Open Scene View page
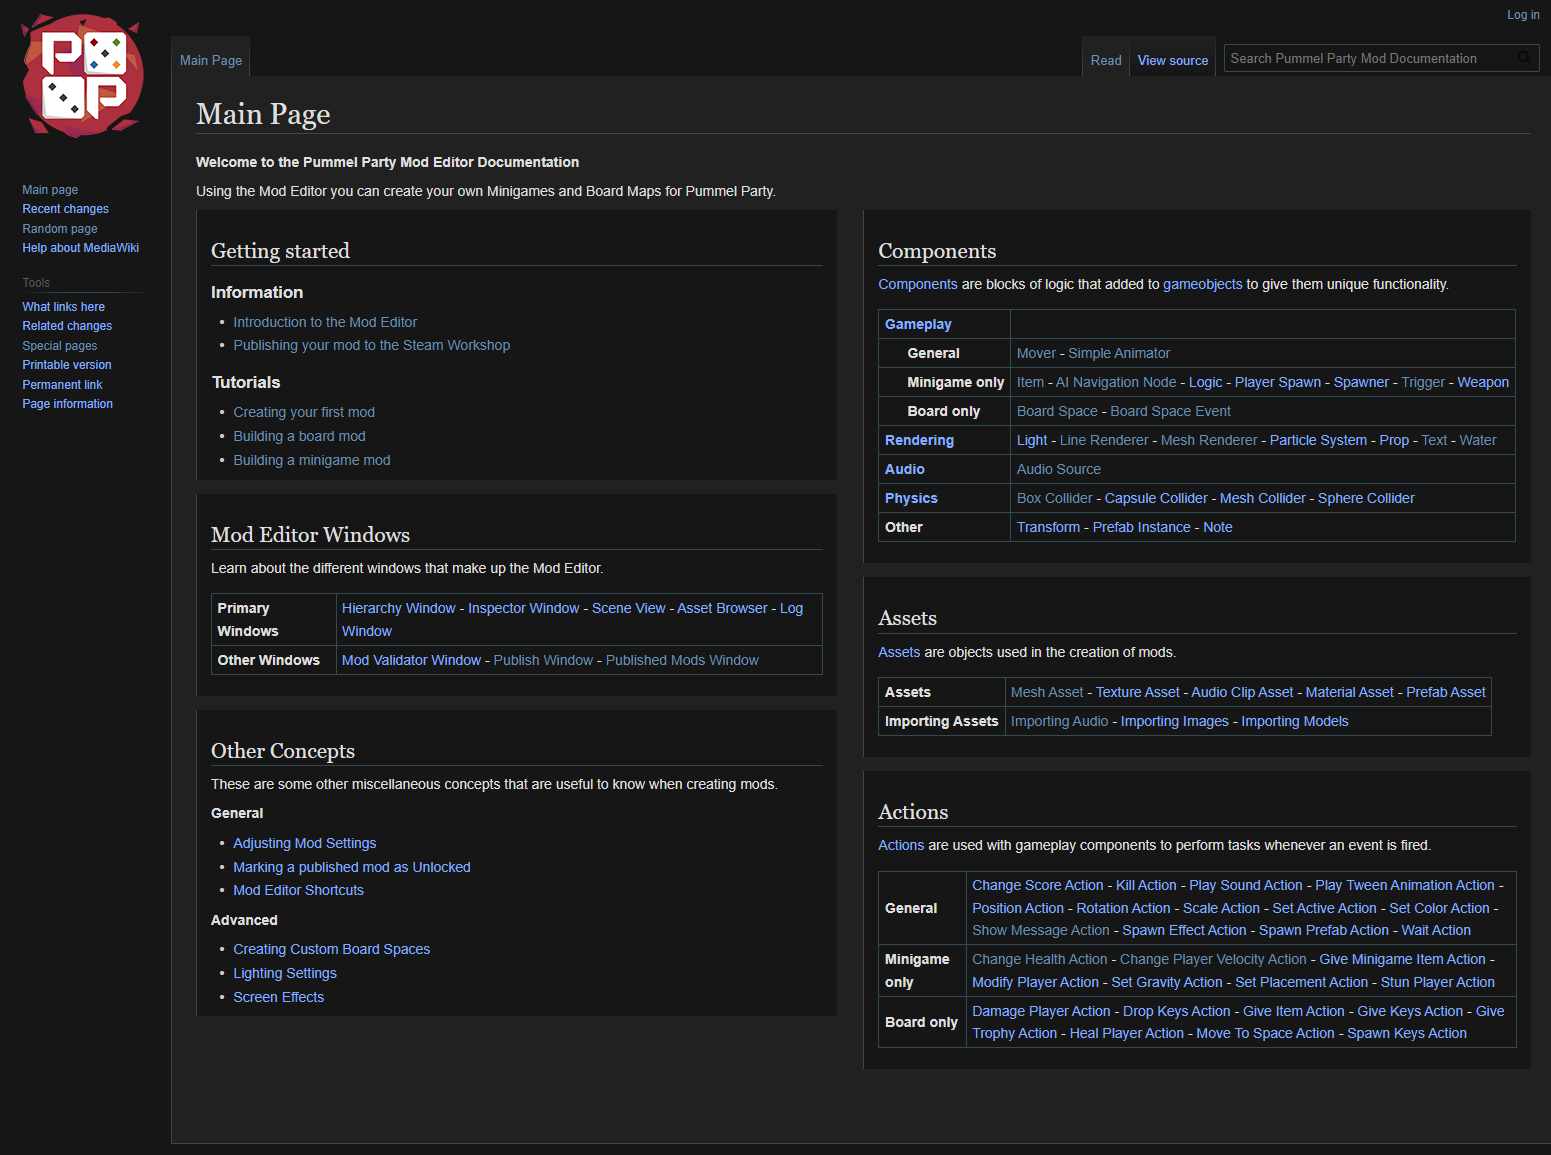This screenshot has height=1155, width=1551. [629, 608]
